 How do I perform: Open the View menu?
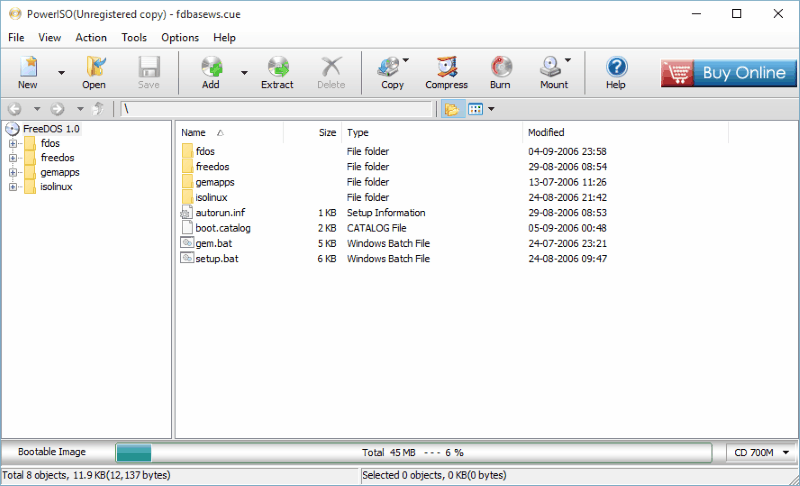click(x=49, y=38)
